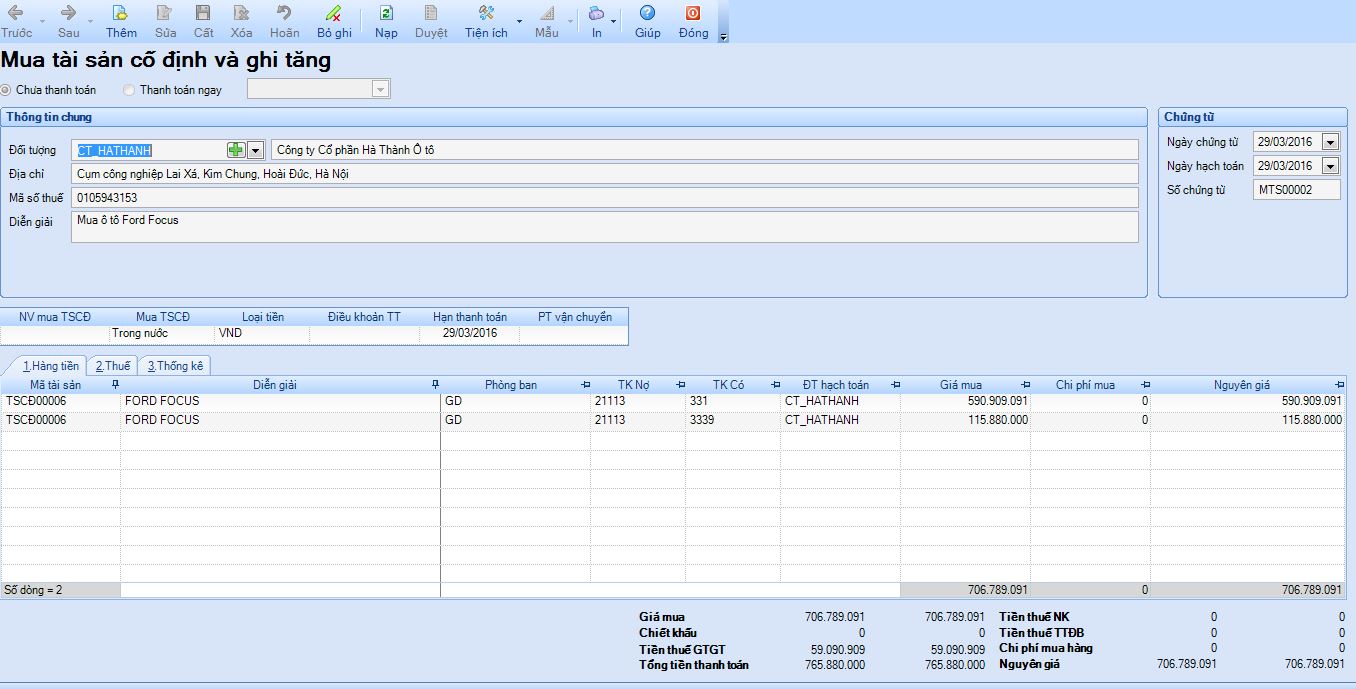Click green plus to add Đối tượng
Viewport: 1356px width, 689px height.
[235, 150]
